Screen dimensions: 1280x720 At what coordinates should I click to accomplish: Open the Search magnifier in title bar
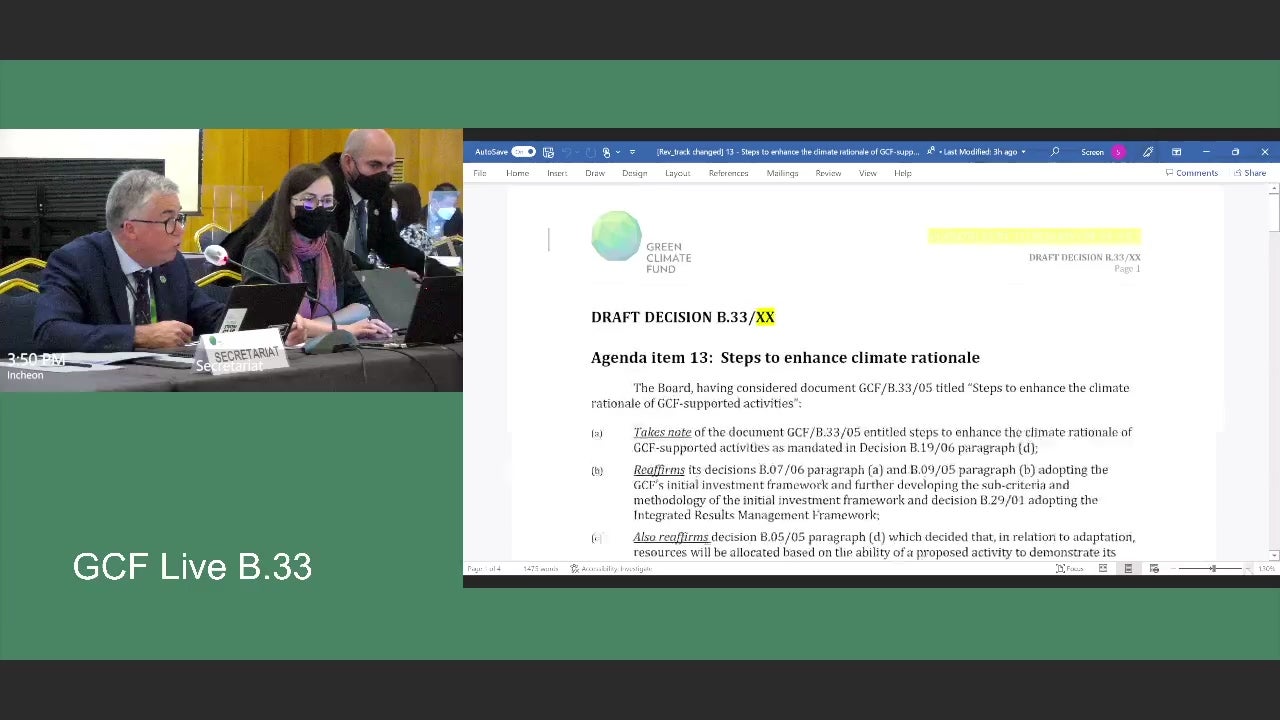pos(1055,152)
